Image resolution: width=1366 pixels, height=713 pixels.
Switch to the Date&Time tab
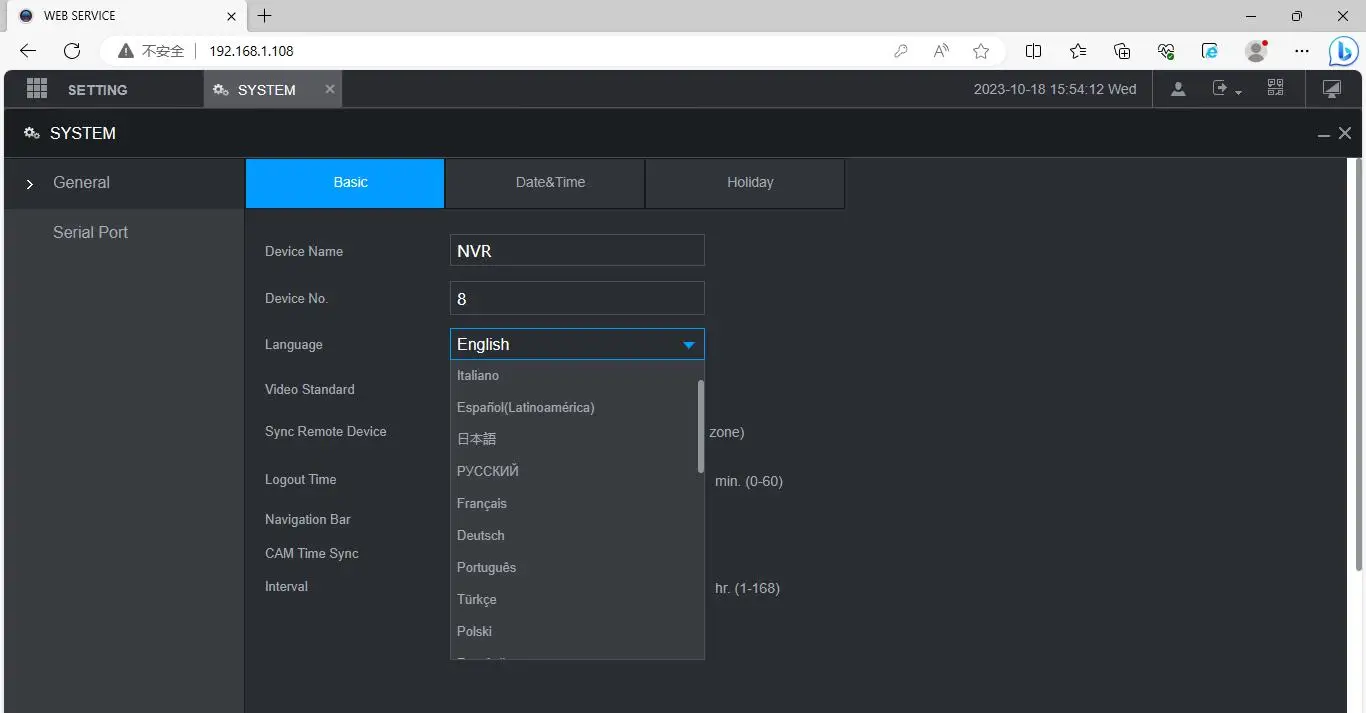545,183
